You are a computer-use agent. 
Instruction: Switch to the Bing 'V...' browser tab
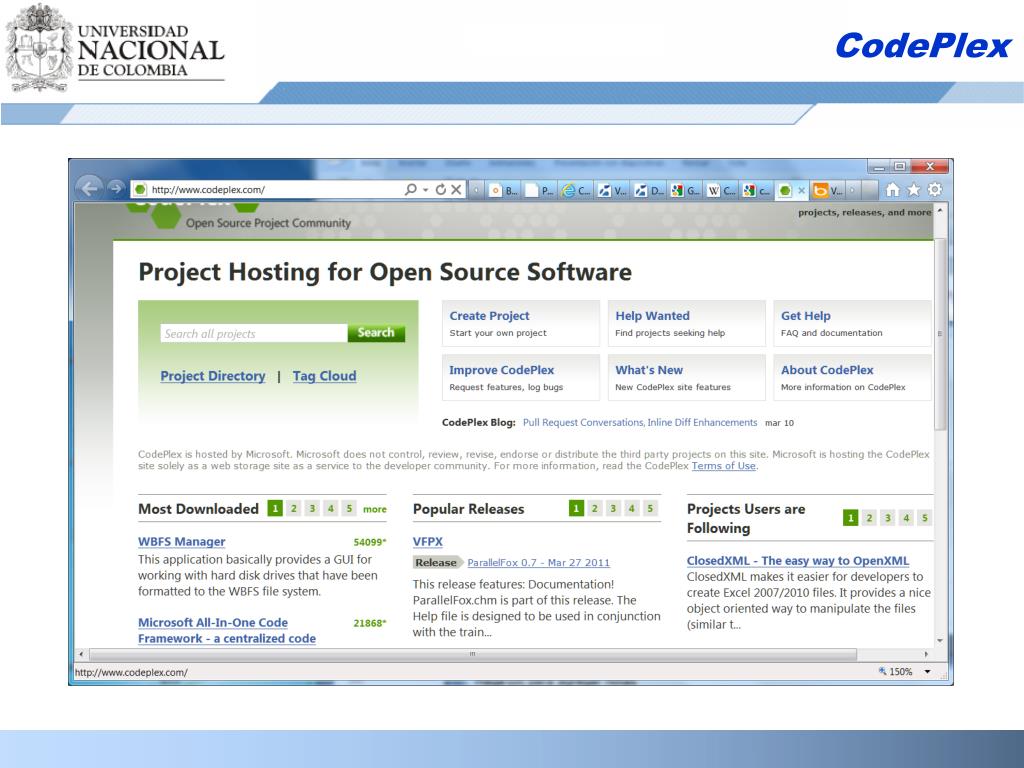point(828,190)
